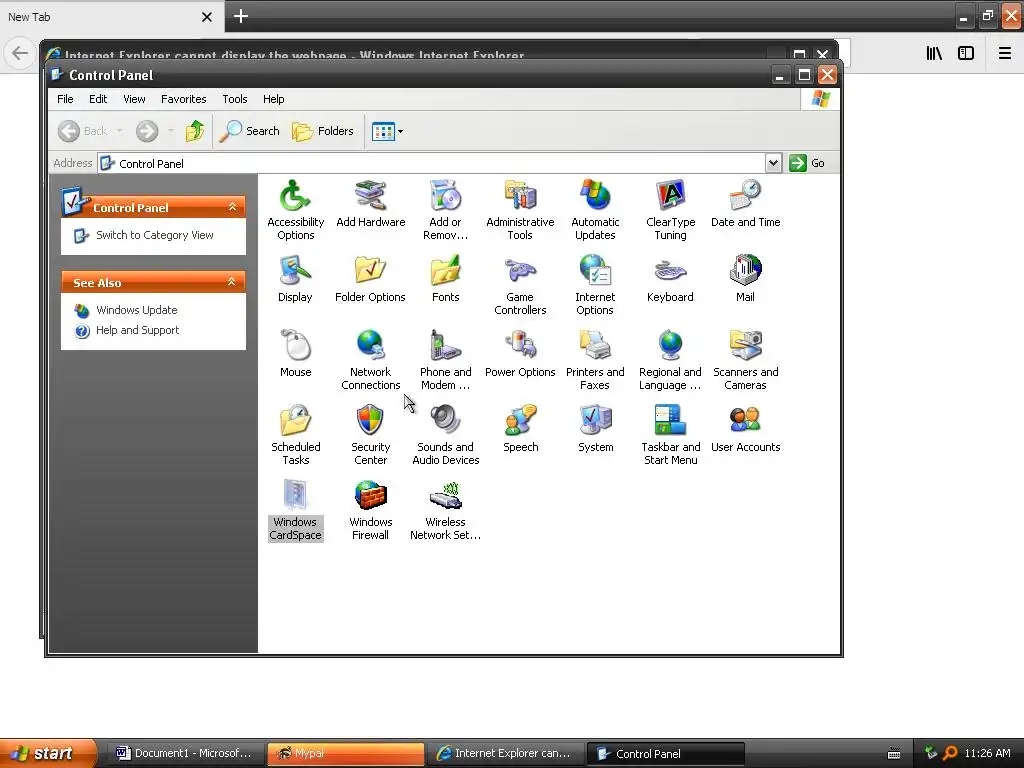Open the Edit menu
This screenshot has height=768, width=1024.
[x=98, y=99]
